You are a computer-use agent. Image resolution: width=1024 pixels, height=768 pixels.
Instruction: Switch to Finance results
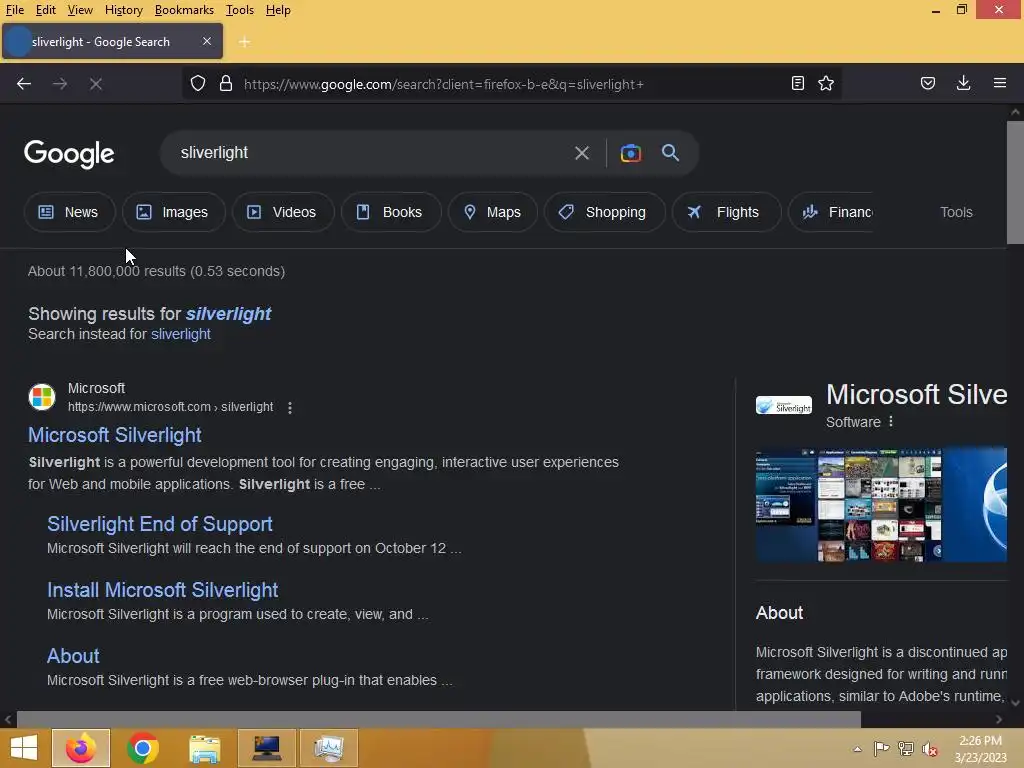[x=831, y=212]
